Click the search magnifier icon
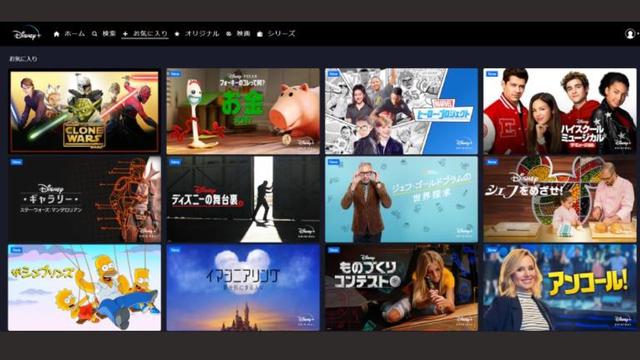Viewport: 640px width, 360px height. coord(95,34)
